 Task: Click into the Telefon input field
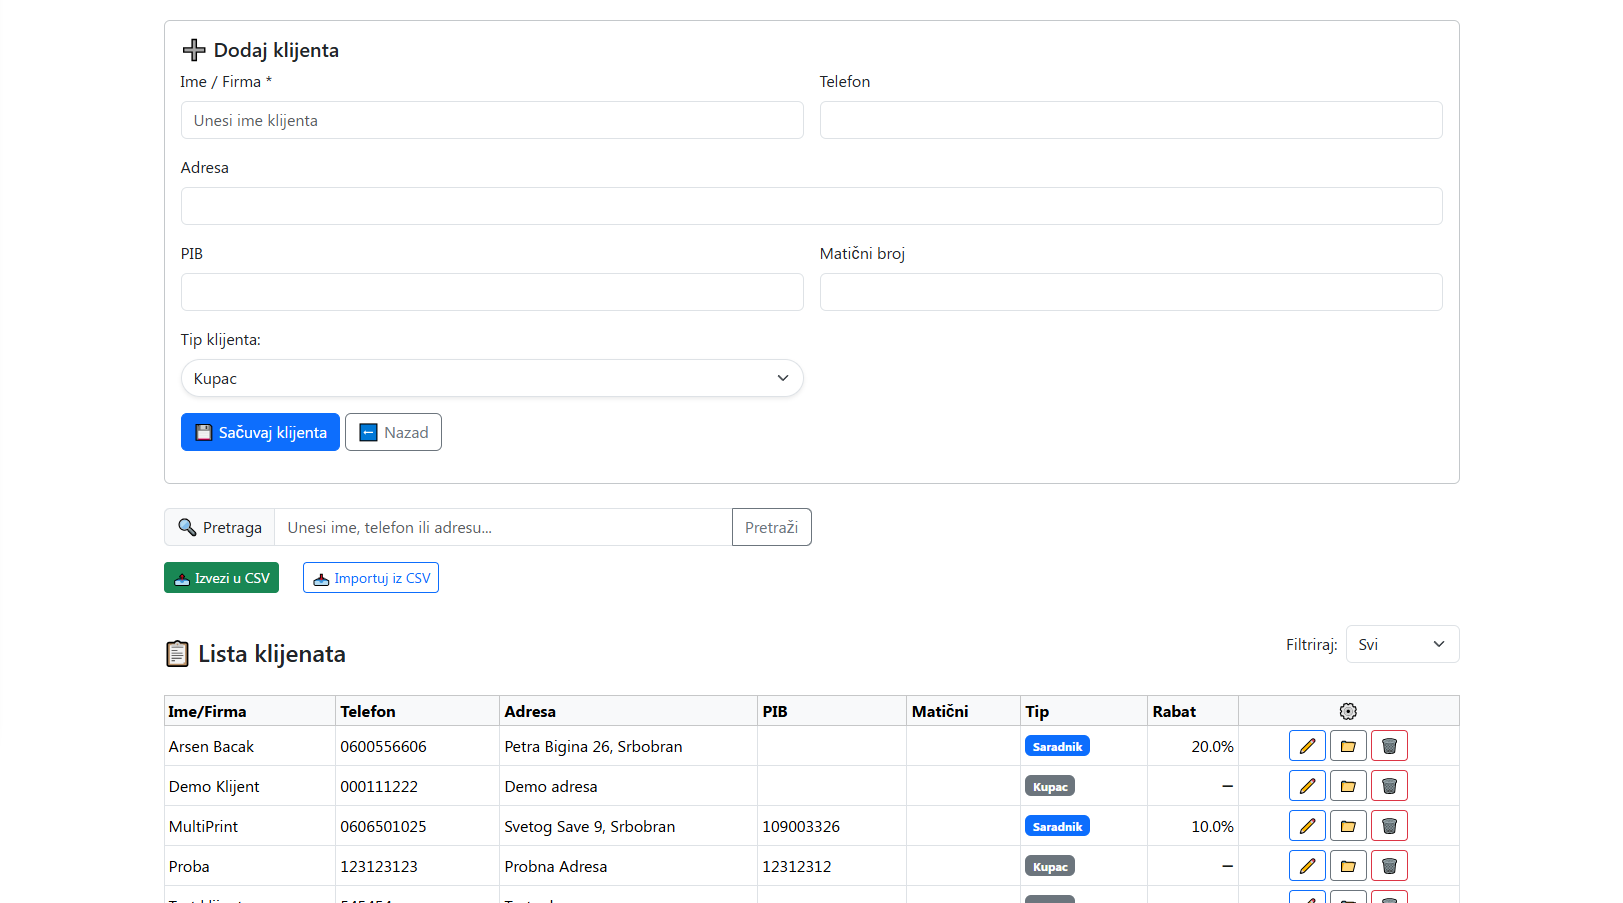(1130, 120)
